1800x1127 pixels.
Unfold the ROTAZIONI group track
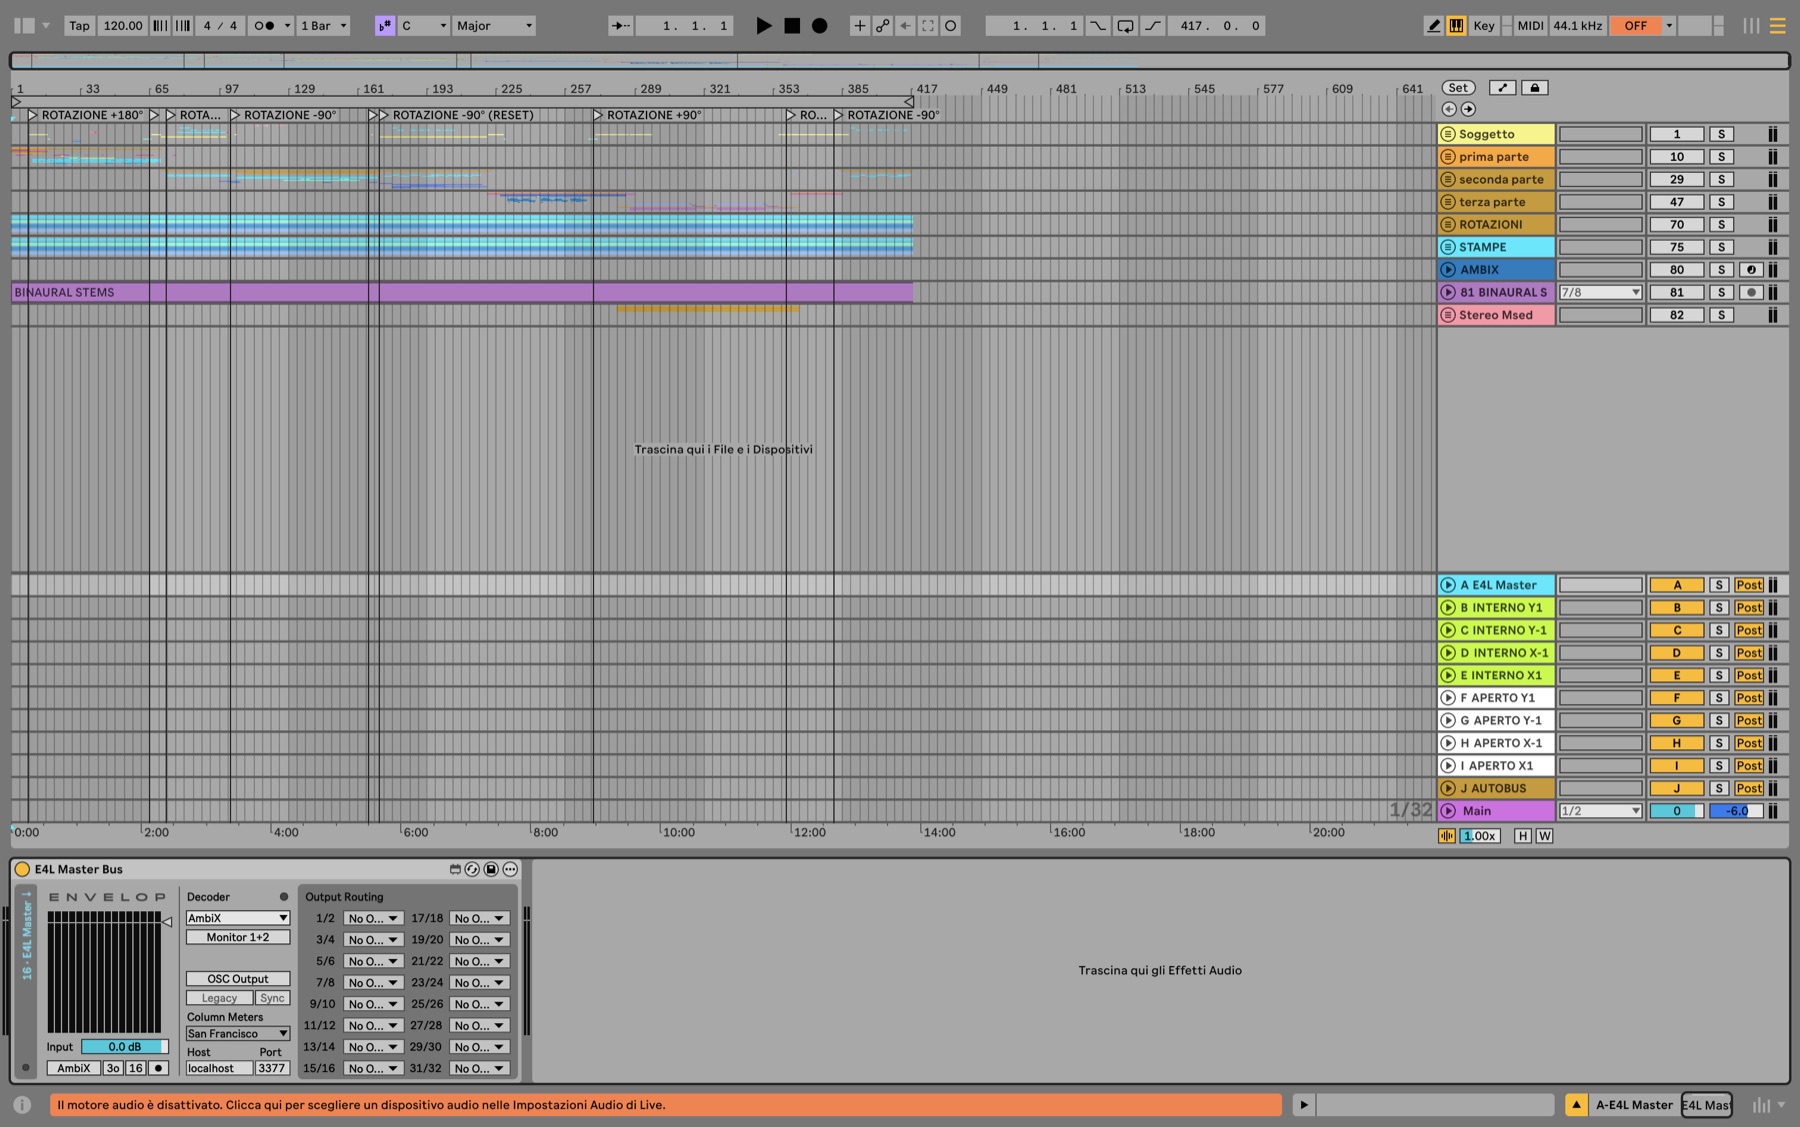(1447, 225)
